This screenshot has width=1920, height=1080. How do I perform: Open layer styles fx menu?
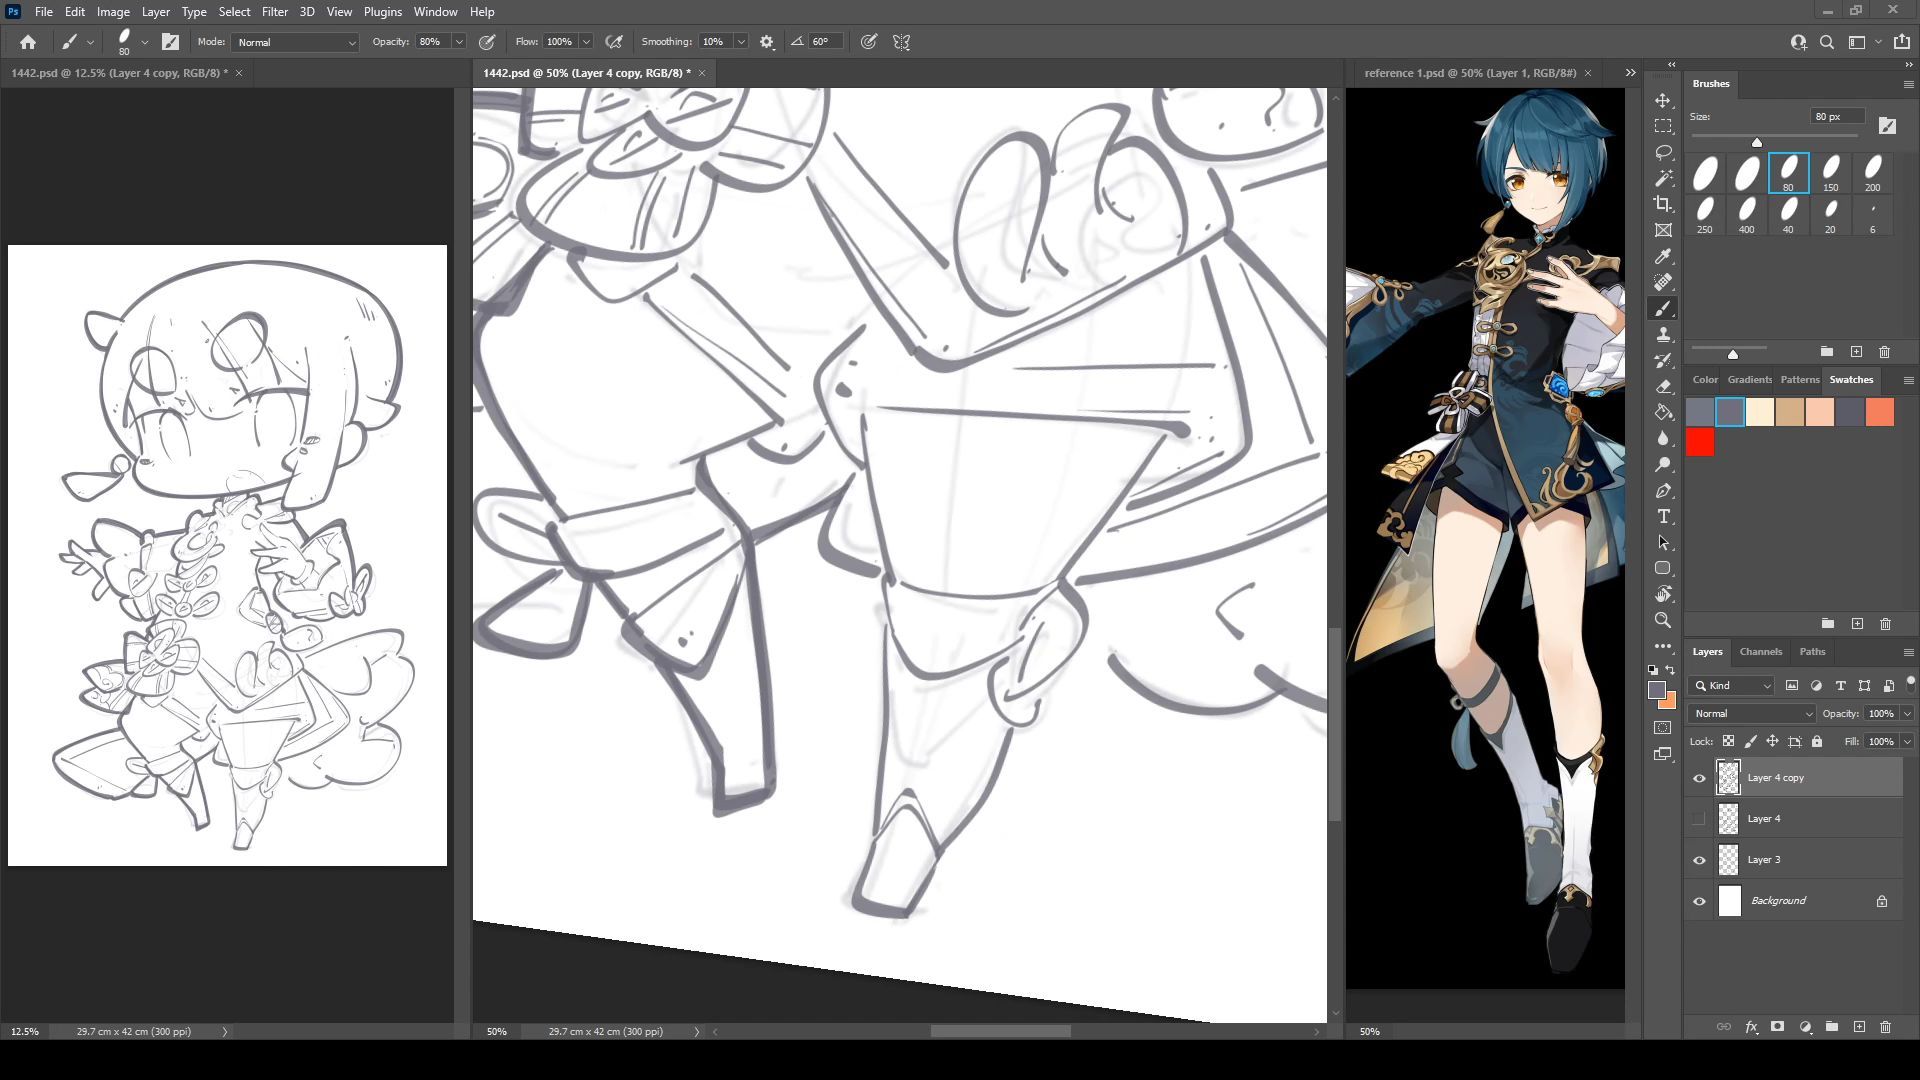(x=1751, y=1027)
